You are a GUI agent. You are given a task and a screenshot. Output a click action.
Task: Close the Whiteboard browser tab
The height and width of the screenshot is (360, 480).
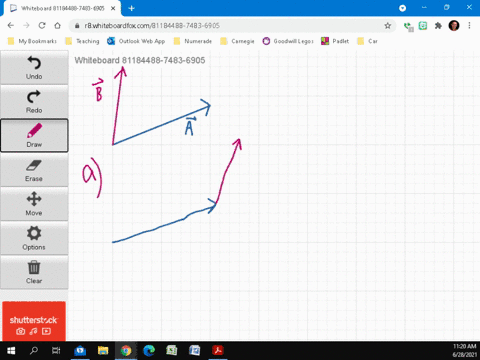tap(113, 8)
